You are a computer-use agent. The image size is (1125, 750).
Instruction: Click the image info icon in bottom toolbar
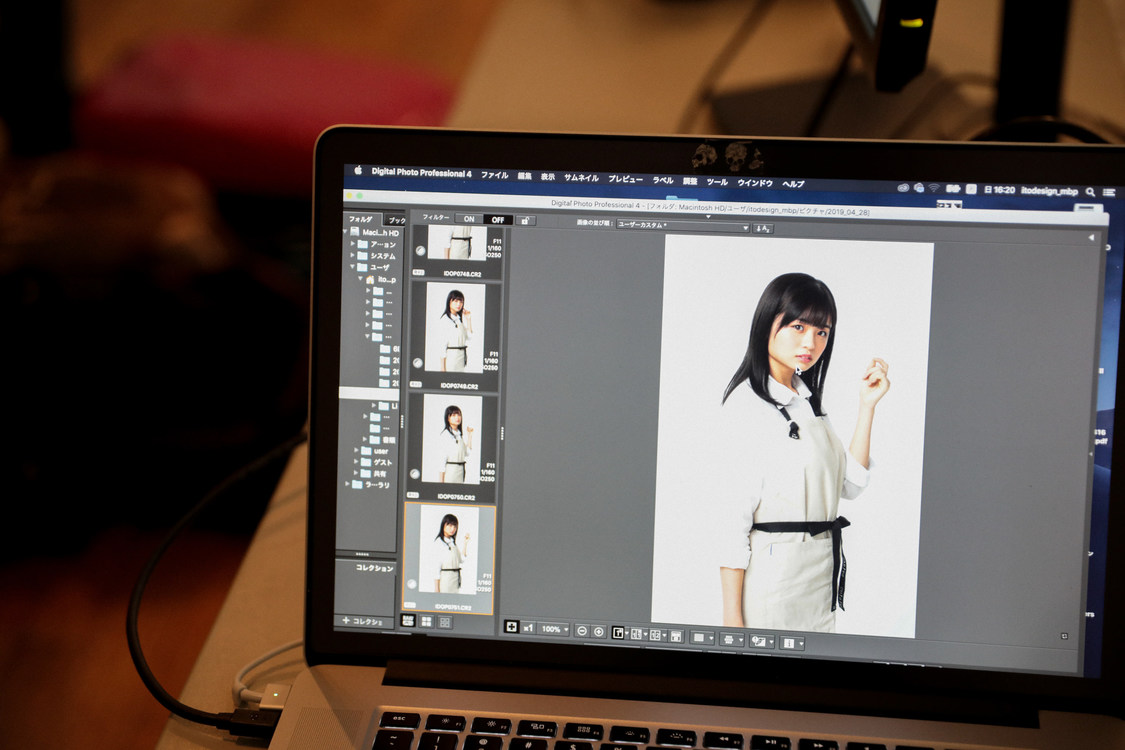coord(789,641)
